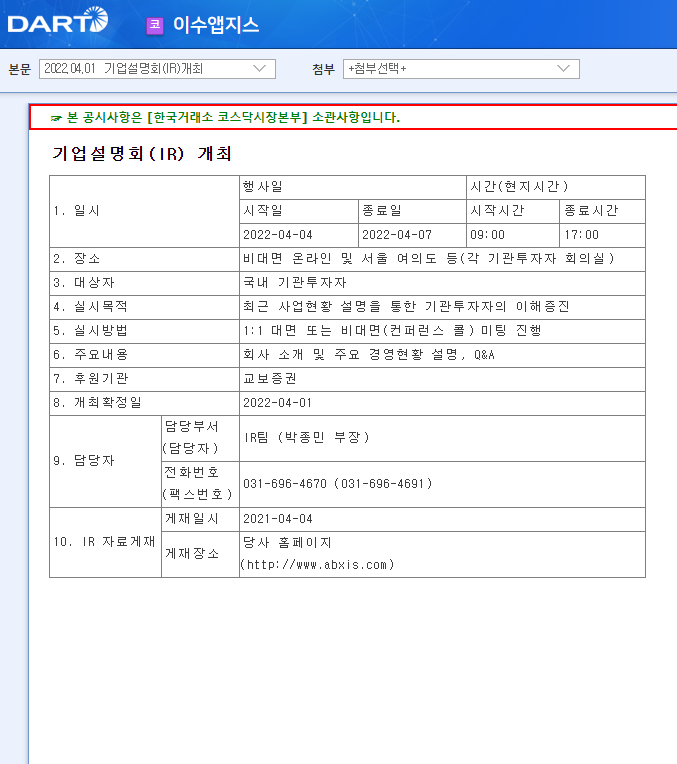677x764 pixels.
Task: Click the content text 회사 소개 및 주요 경영현황
Action: (333, 355)
